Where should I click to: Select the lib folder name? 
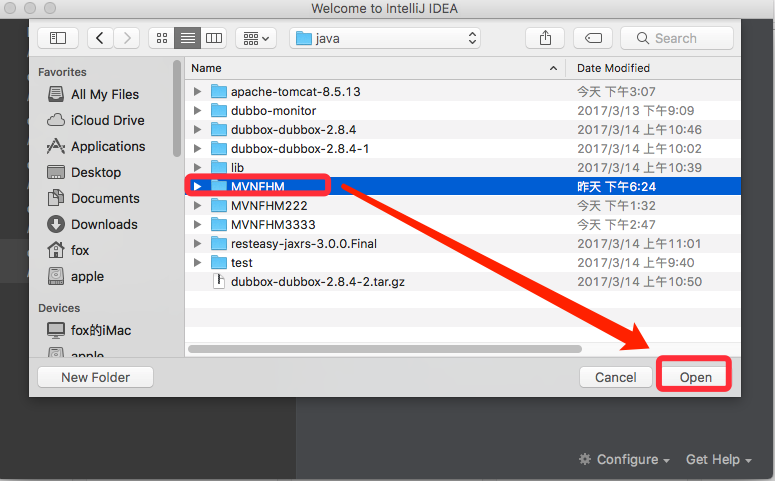click(237, 168)
